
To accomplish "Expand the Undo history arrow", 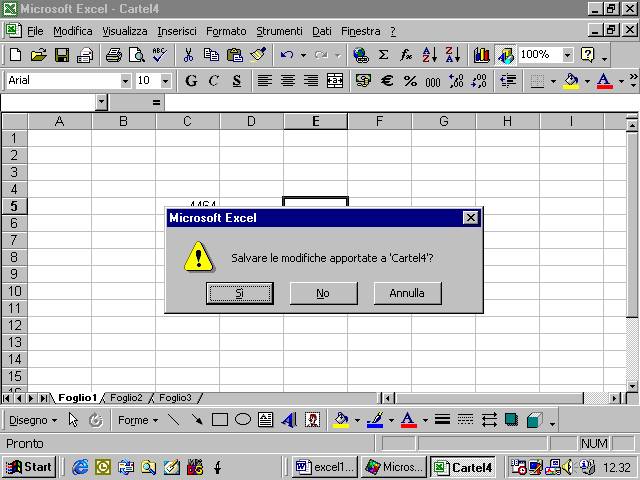I will coord(303,55).
